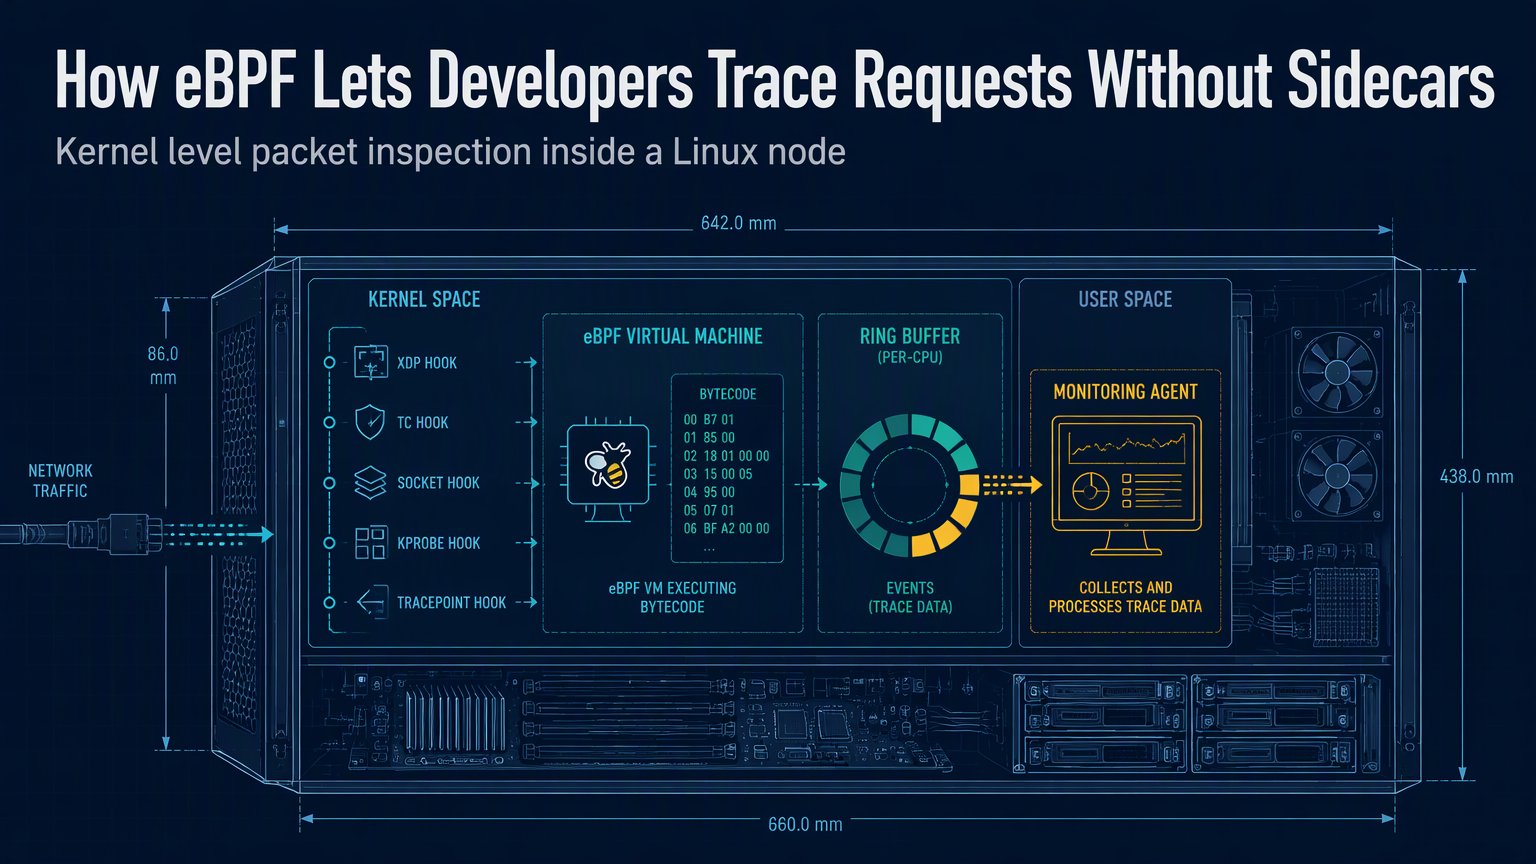
Task: Click the "SOCKET HOOK" label
Action: coord(438,483)
